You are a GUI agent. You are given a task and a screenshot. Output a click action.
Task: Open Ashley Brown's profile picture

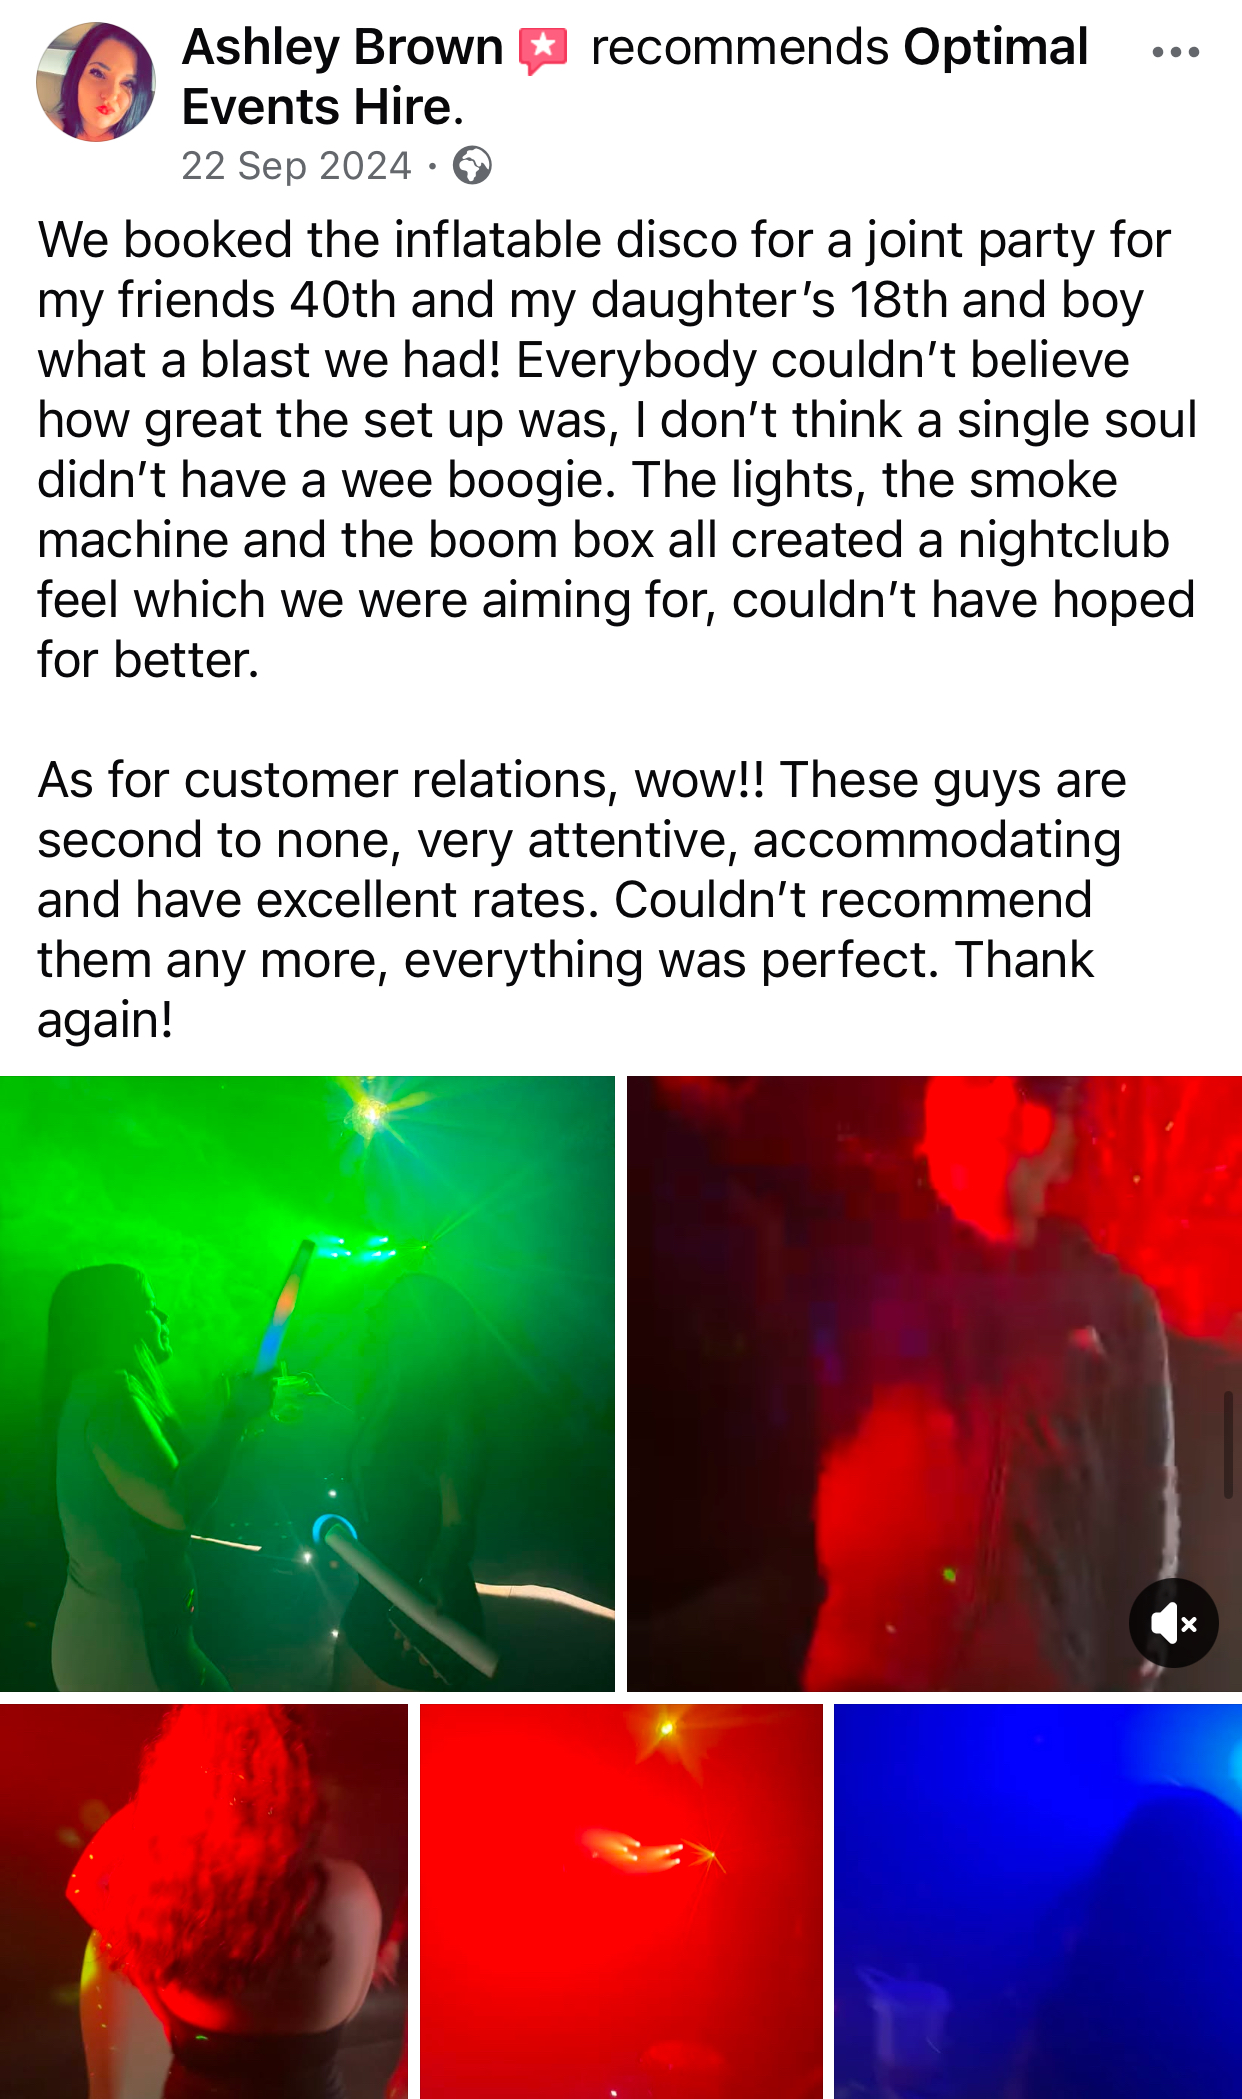click(x=96, y=82)
